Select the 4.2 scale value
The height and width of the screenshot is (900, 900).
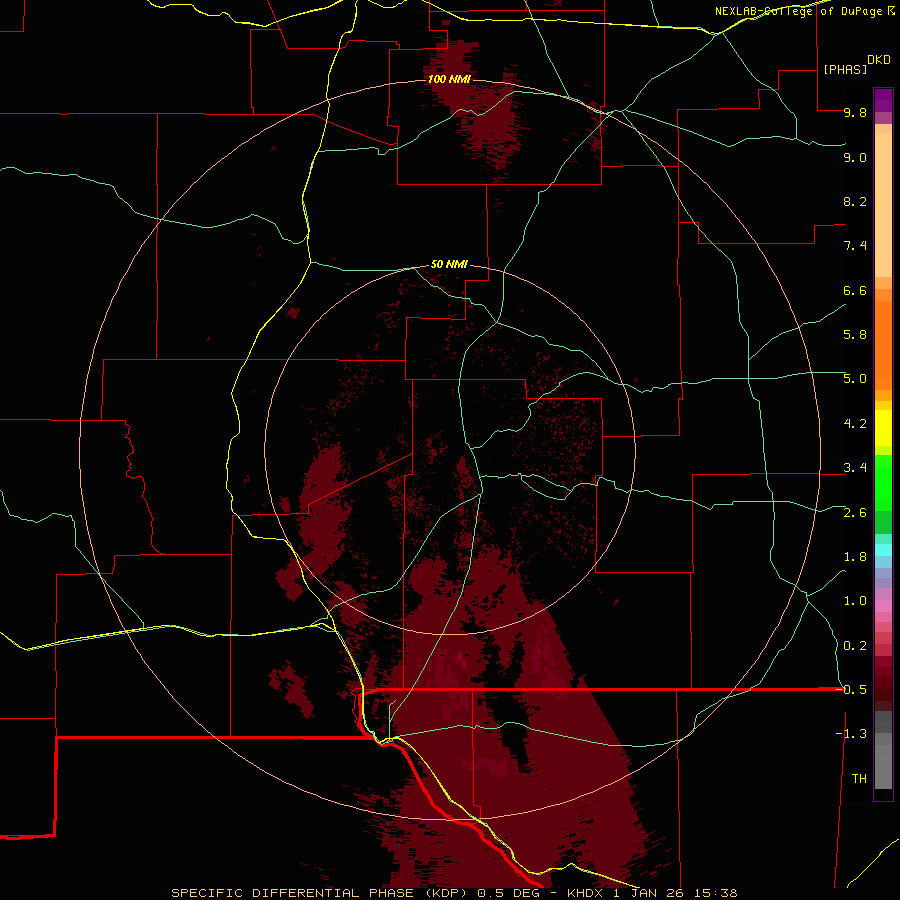pyautogui.click(x=855, y=424)
